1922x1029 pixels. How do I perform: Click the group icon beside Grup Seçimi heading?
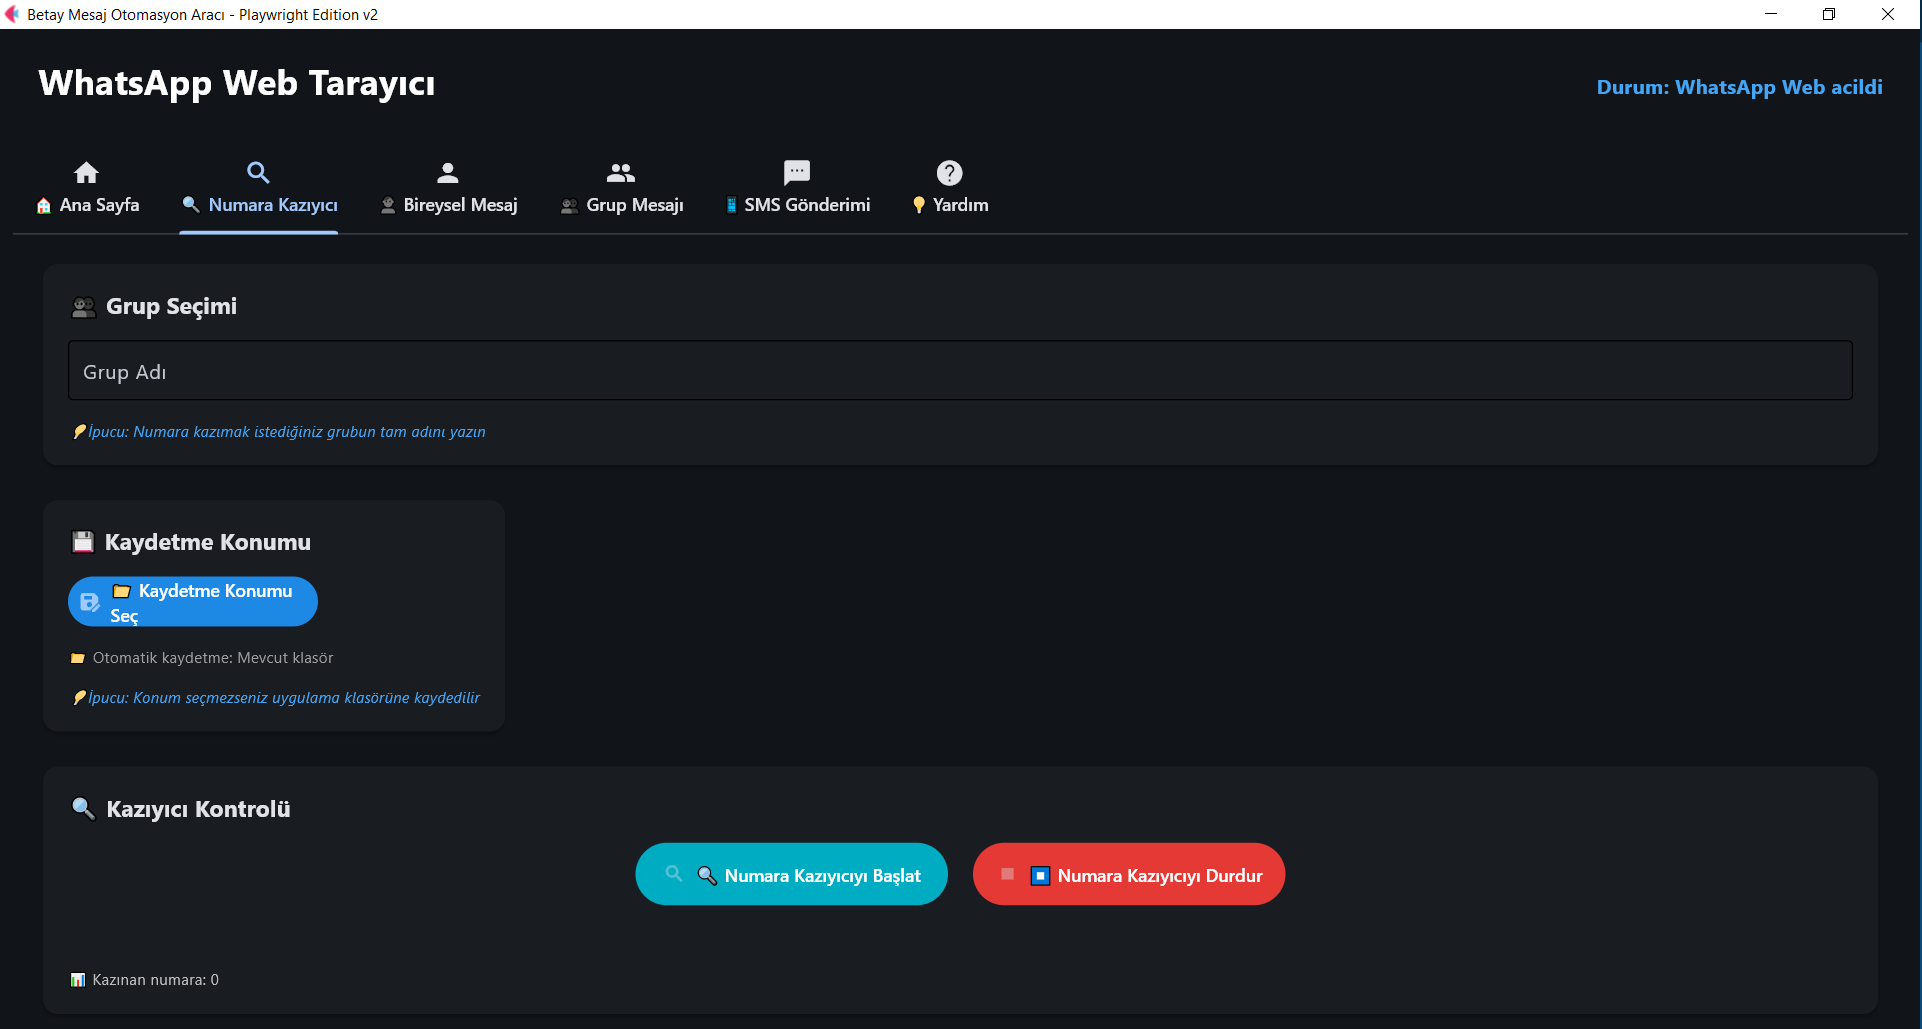[x=84, y=307]
